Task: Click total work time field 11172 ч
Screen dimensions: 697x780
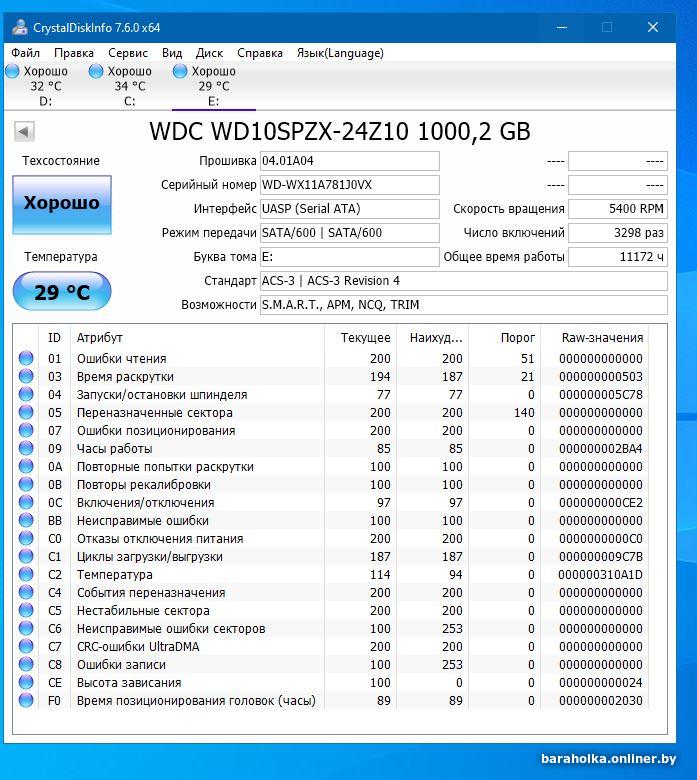Action: 618,257
